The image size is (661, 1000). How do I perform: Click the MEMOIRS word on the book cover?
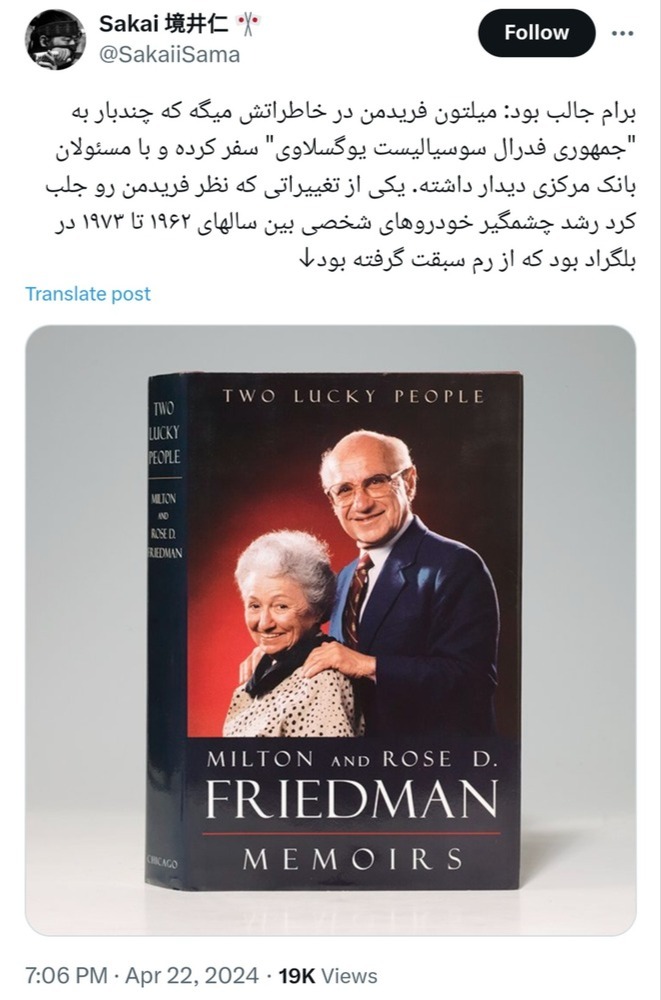[x=353, y=859]
